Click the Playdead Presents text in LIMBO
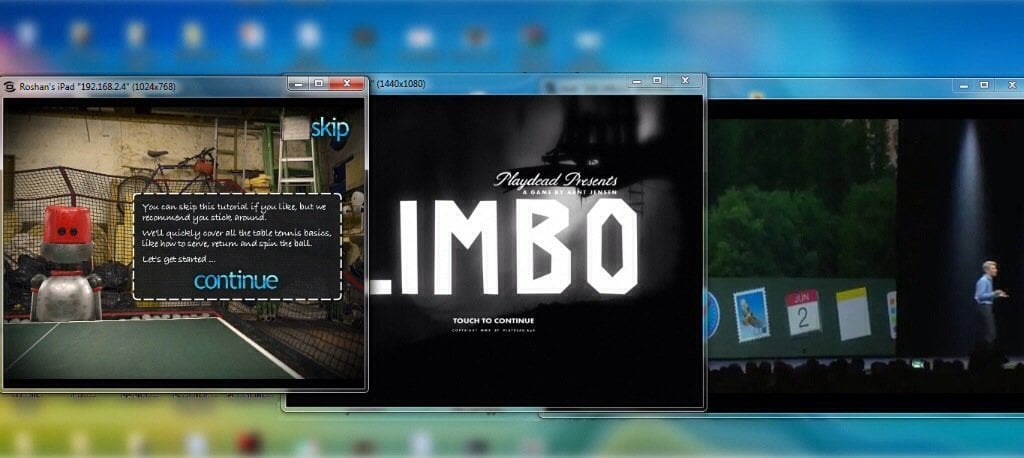Image resolution: width=1024 pixels, height=458 pixels. [555, 180]
